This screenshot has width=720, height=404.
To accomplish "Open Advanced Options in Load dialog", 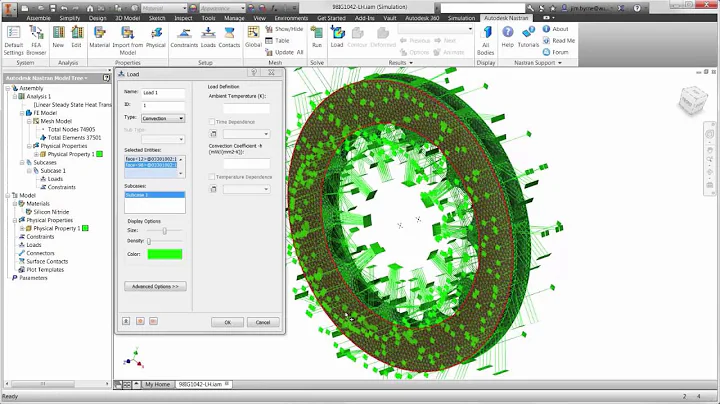I will [155, 286].
